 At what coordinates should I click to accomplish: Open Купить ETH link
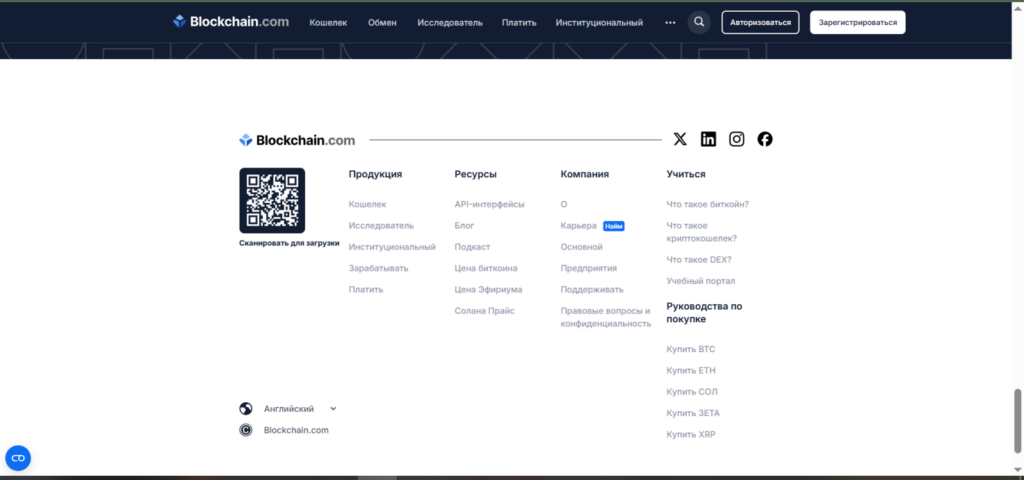tap(691, 371)
